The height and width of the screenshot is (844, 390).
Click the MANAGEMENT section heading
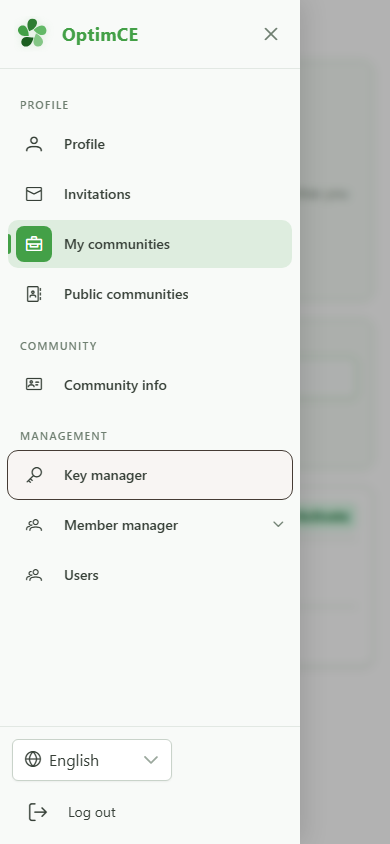[63, 436]
